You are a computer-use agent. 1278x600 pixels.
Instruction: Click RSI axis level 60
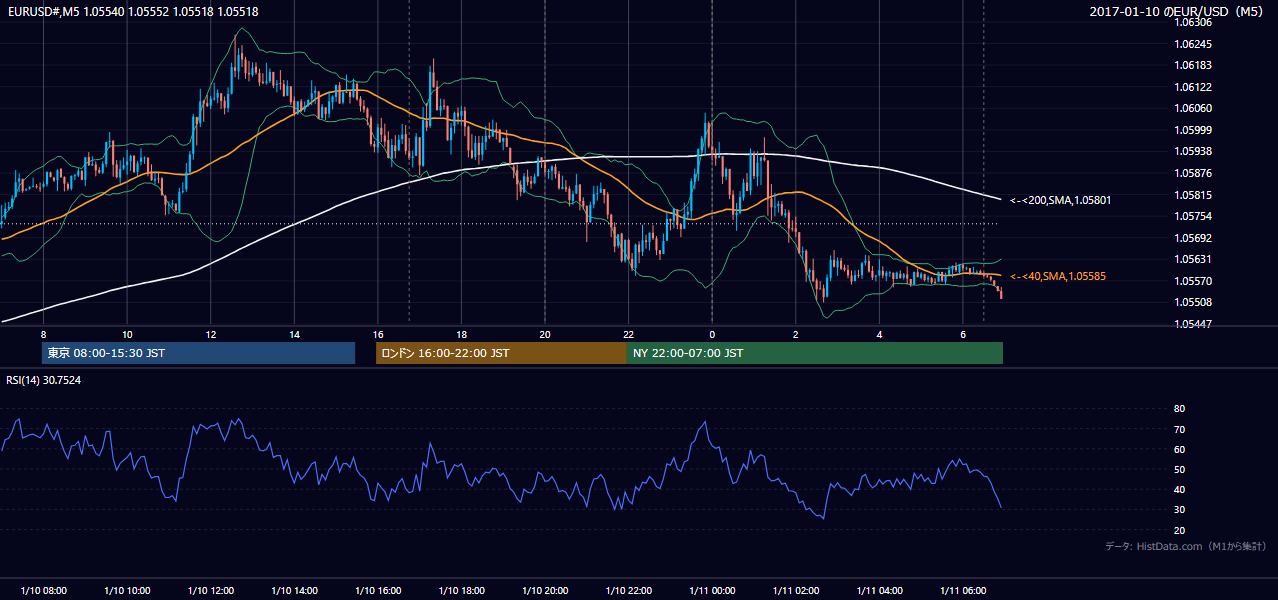click(1179, 449)
